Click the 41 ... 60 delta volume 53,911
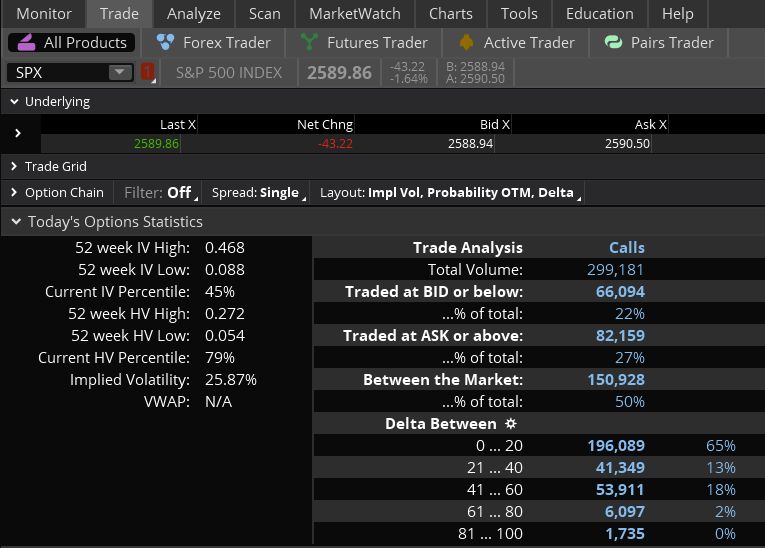Screen dimensions: 765x548 pyautogui.click(x=620, y=489)
